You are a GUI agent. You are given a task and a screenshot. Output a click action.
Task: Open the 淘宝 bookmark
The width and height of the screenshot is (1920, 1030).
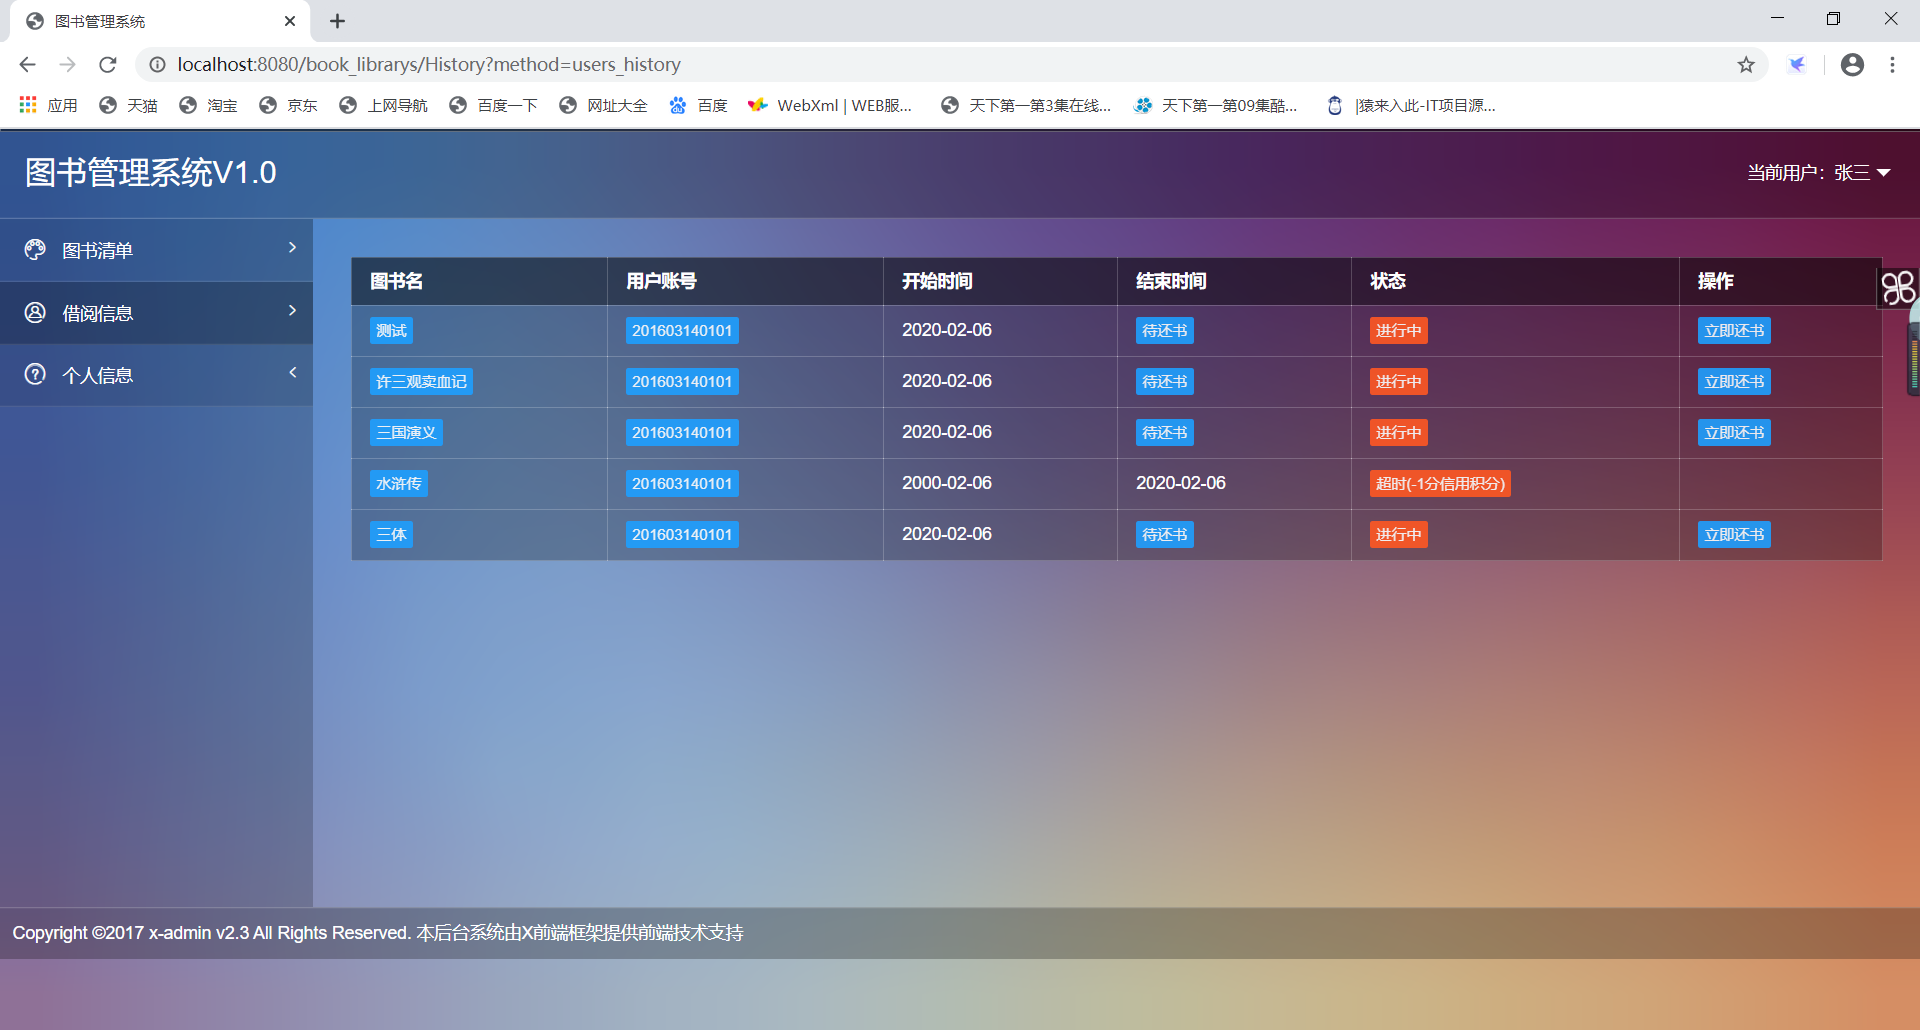[208, 105]
